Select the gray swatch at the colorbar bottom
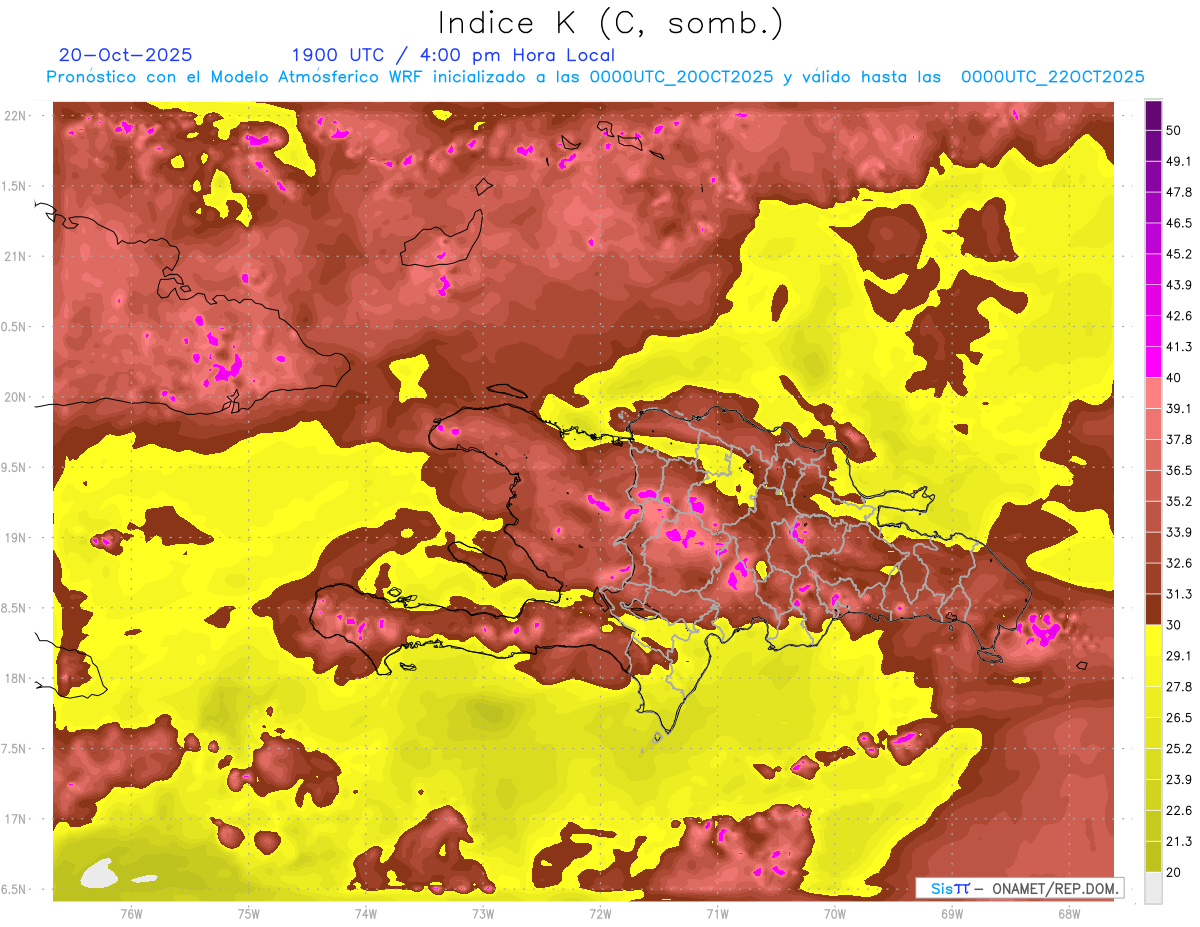1200x927 pixels. [1153, 888]
